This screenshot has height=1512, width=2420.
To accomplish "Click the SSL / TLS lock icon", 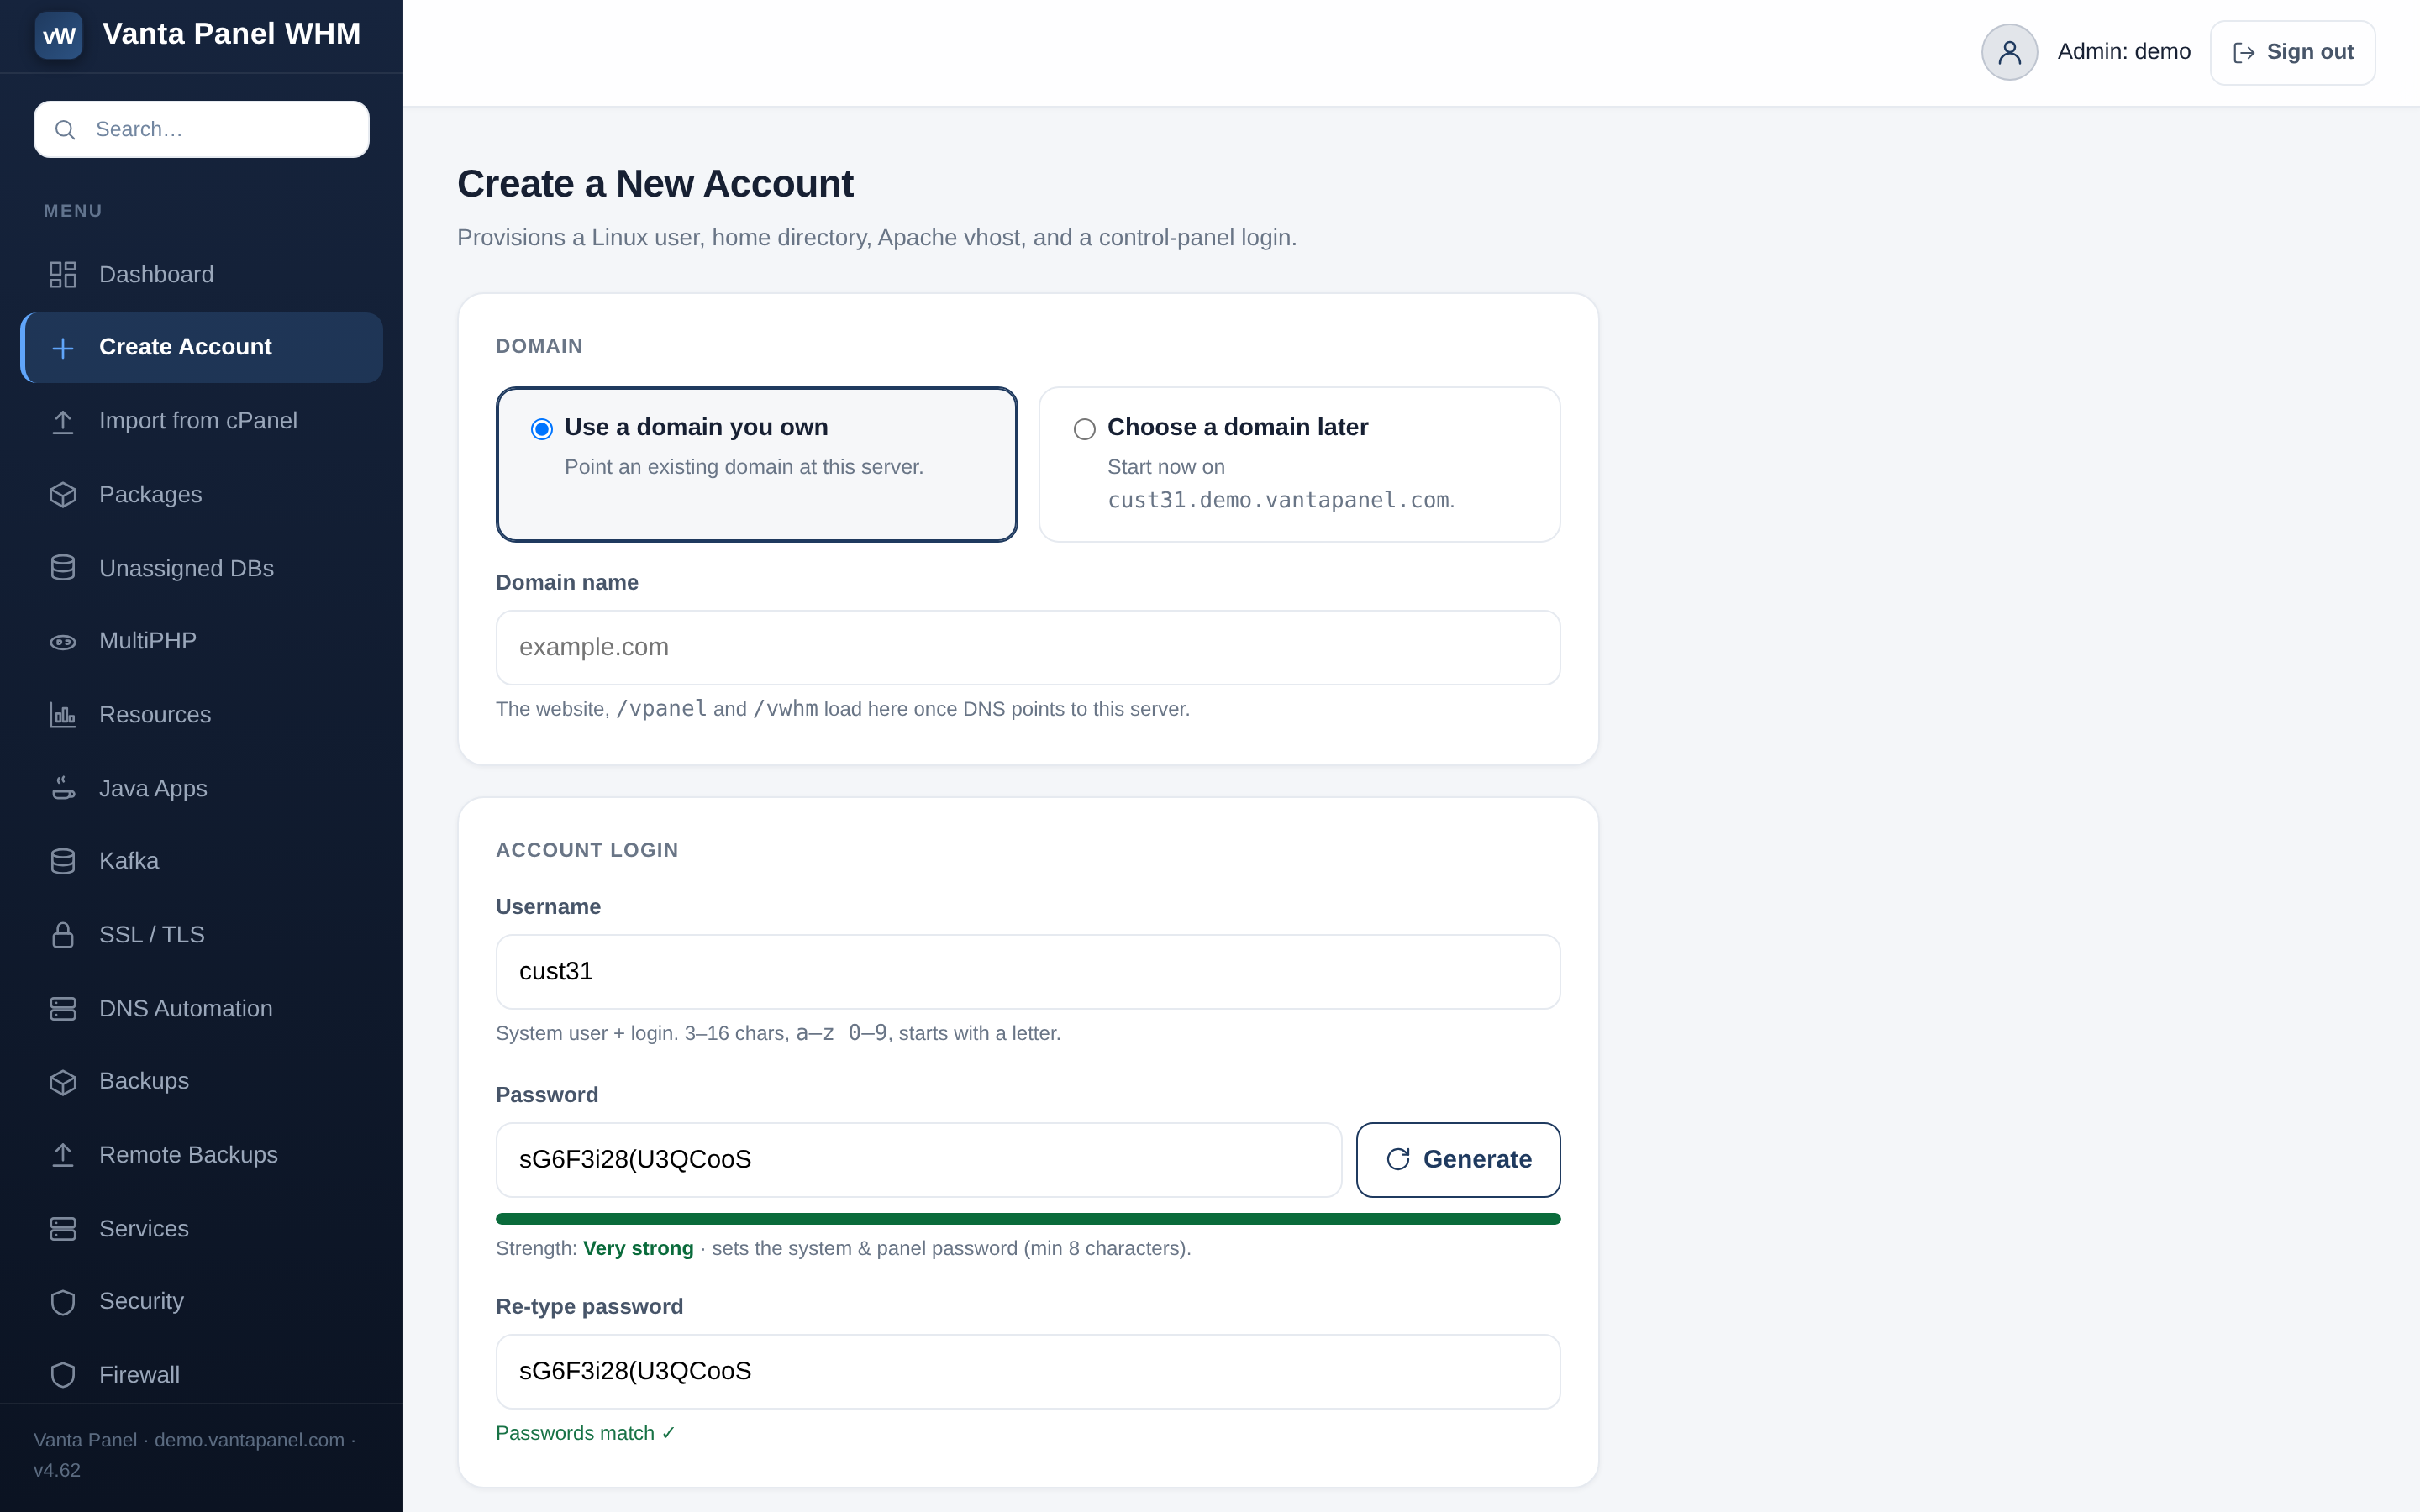I will click(63, 935).
